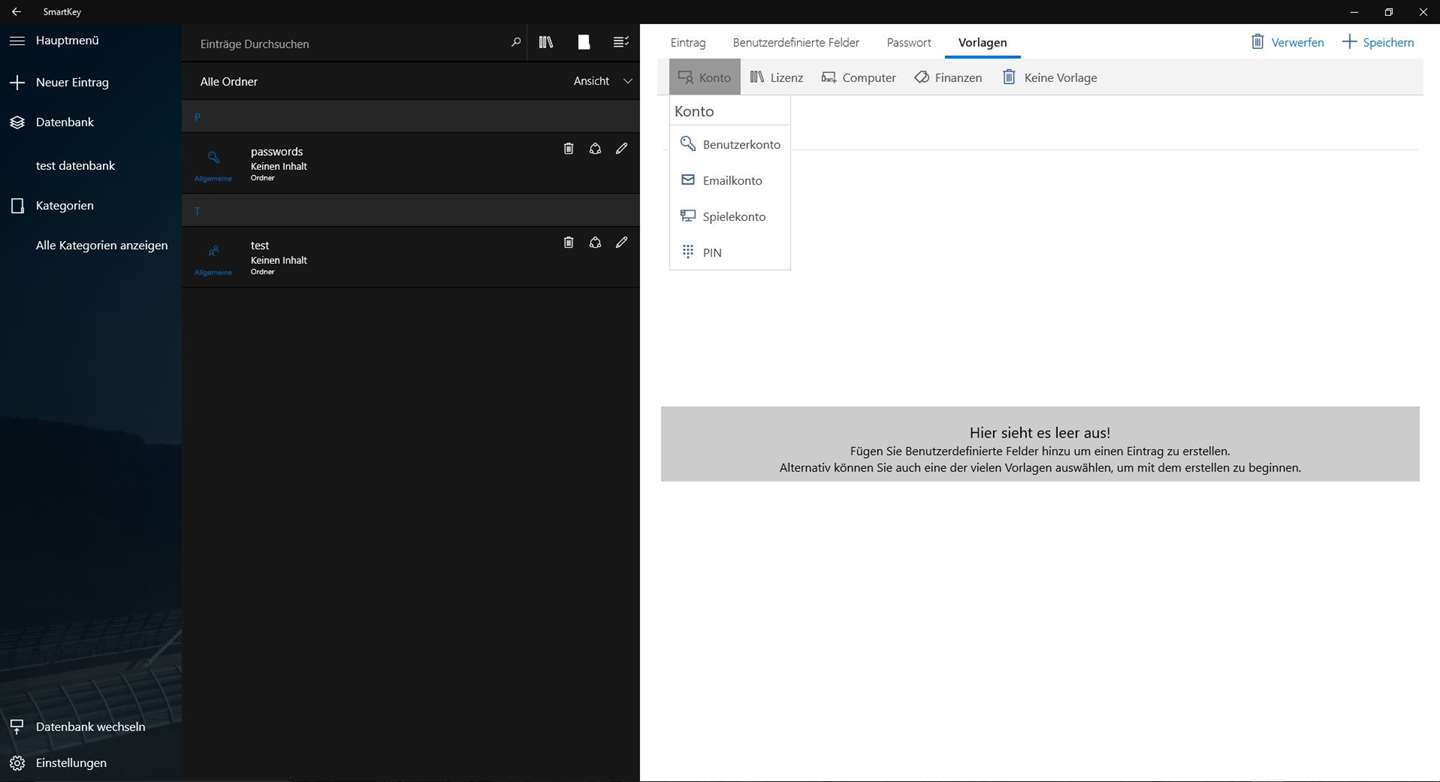Edit the test folder with pencil icon
Screen dimensions: 1440x782
pos(621,242)
